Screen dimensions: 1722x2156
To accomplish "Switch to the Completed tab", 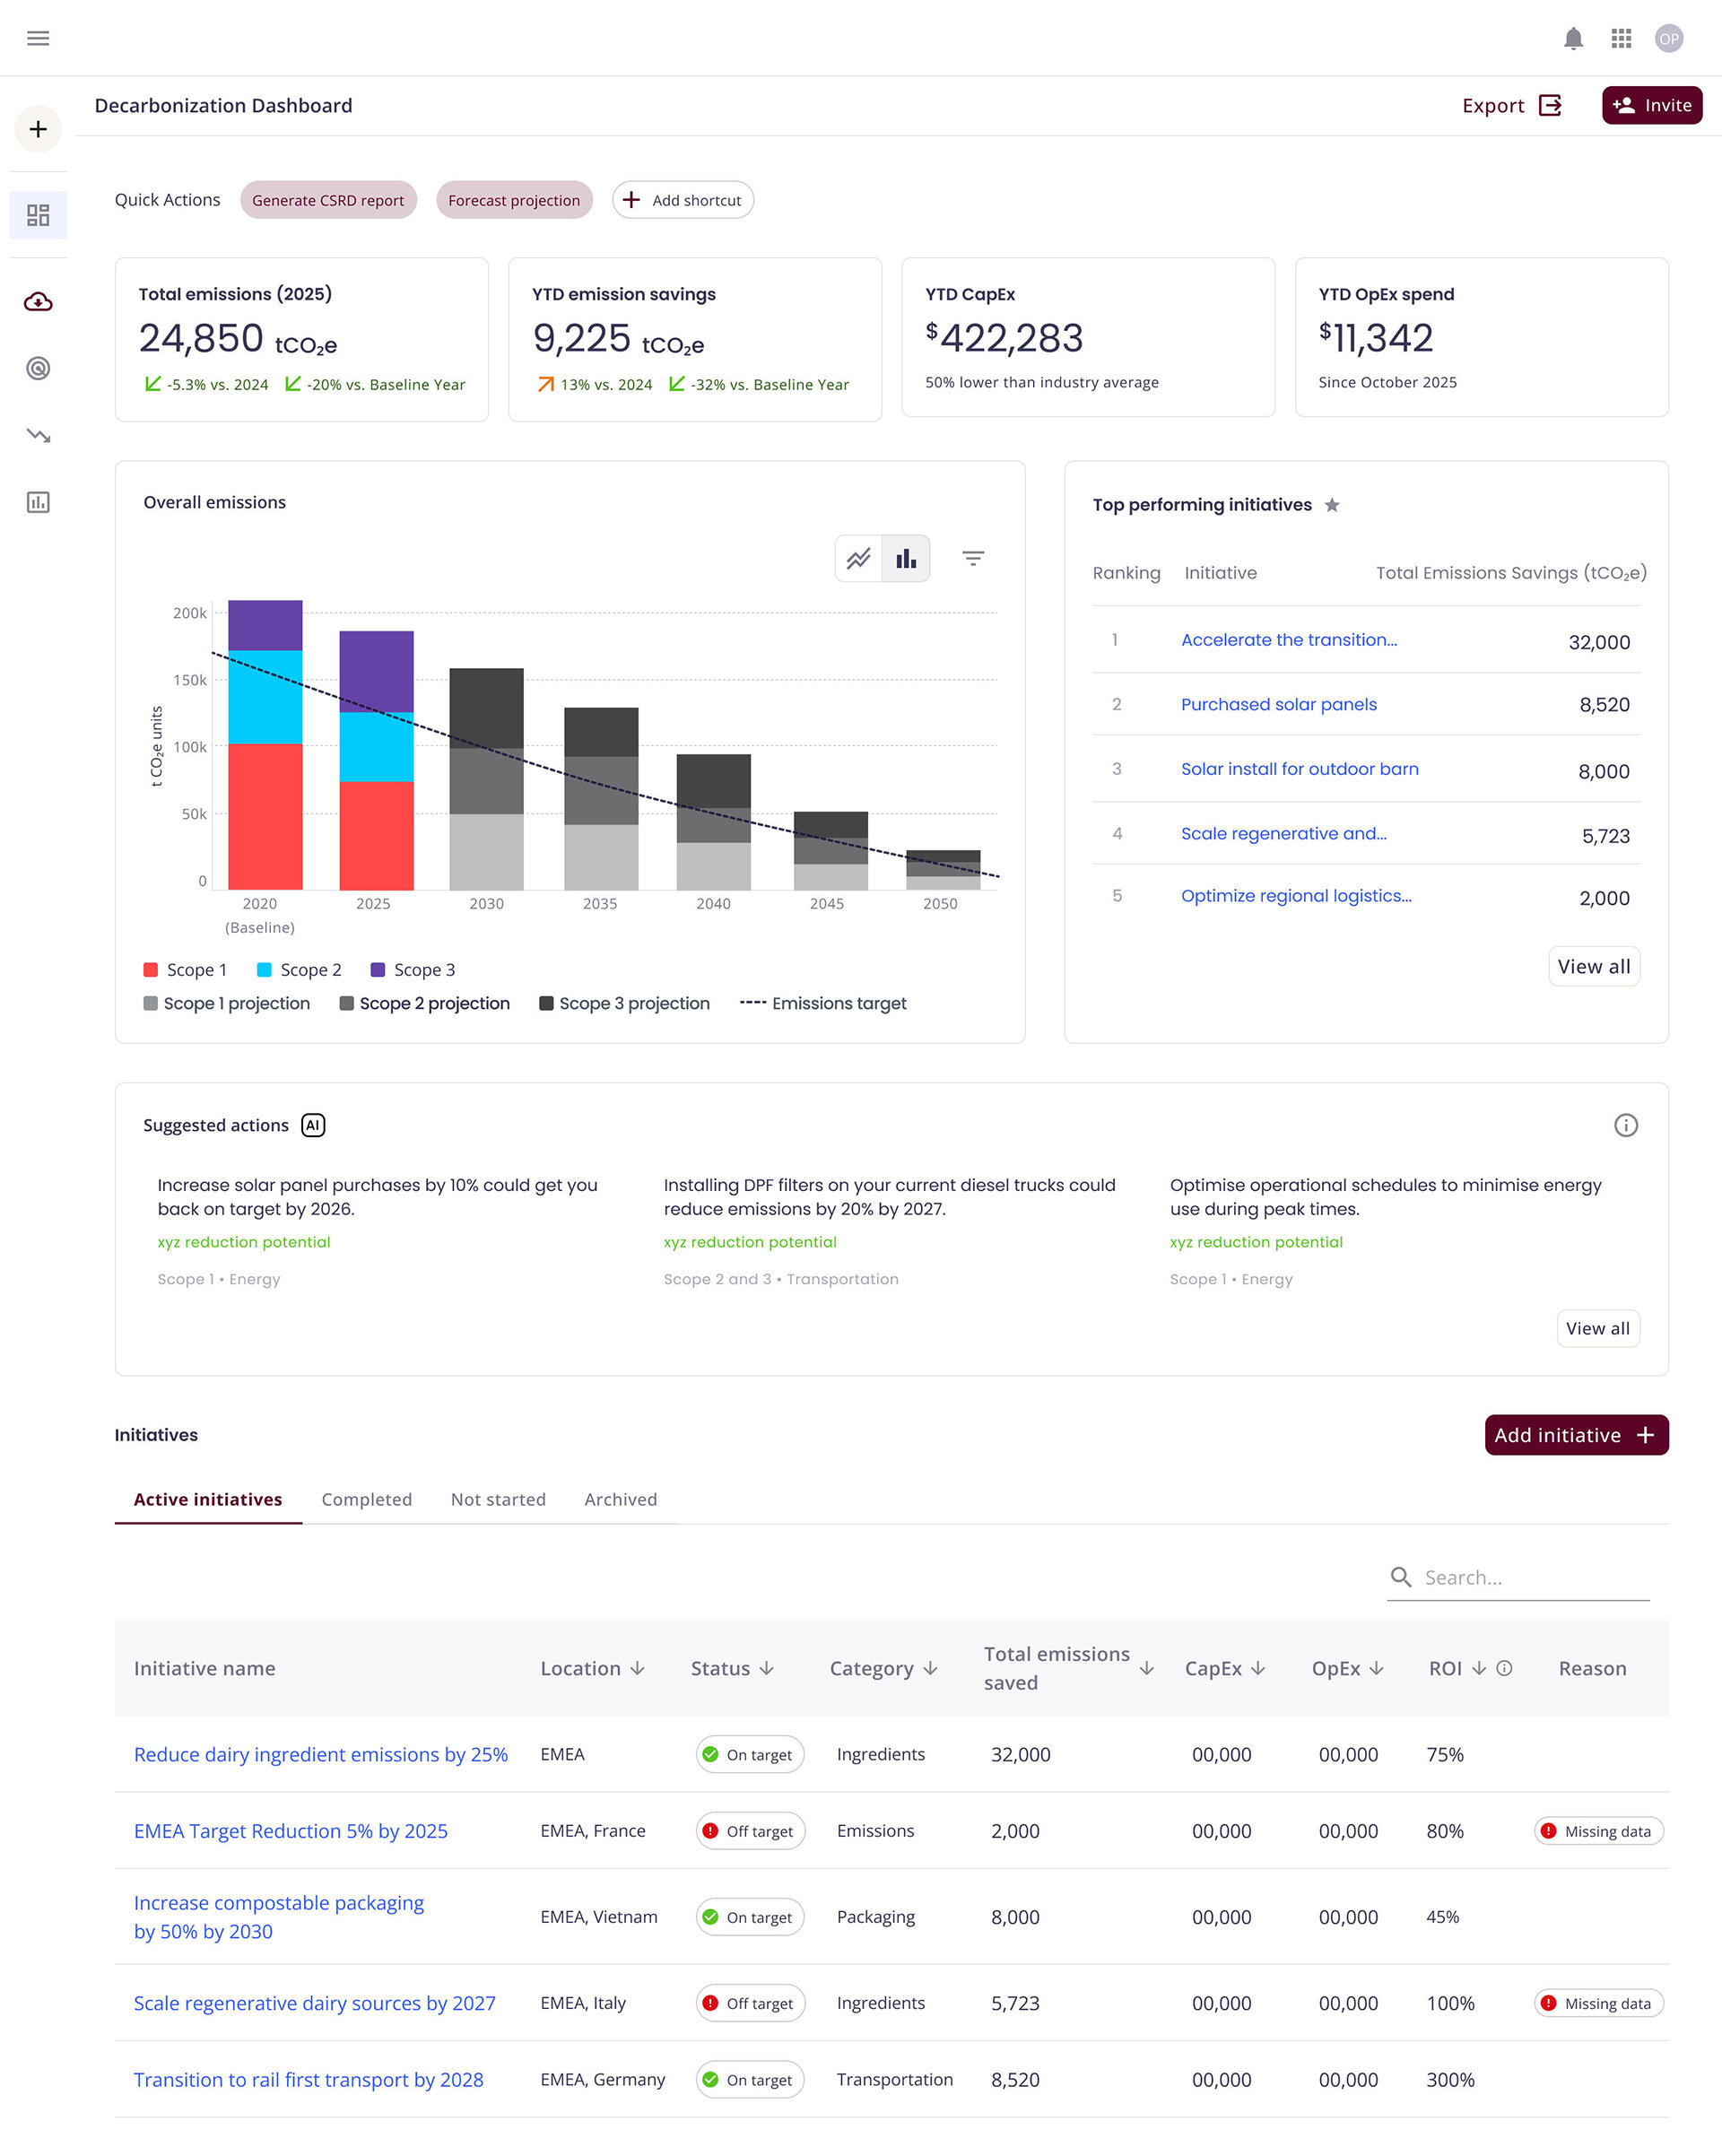I will (x=366, y=1499).
